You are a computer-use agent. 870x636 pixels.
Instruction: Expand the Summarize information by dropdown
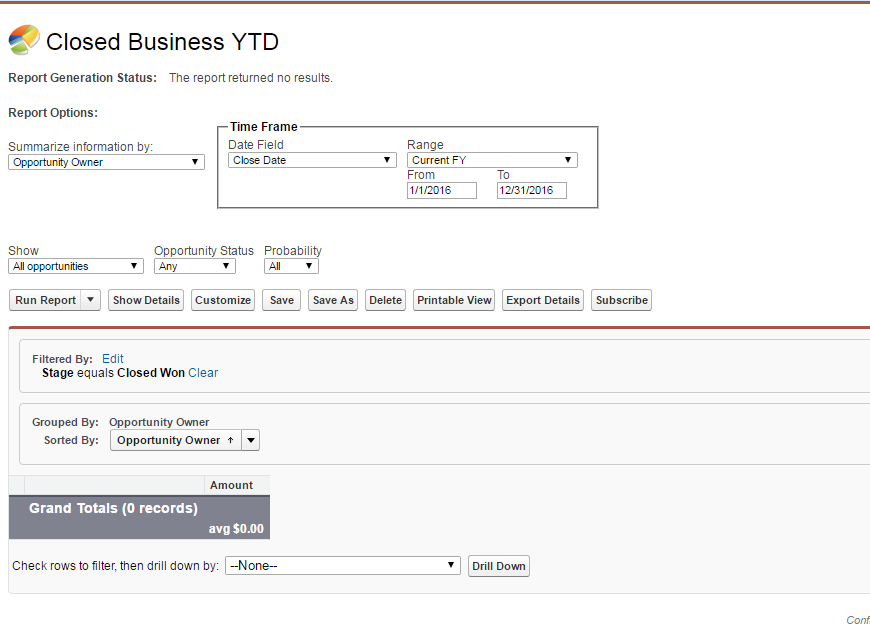(x=106, y=162)
